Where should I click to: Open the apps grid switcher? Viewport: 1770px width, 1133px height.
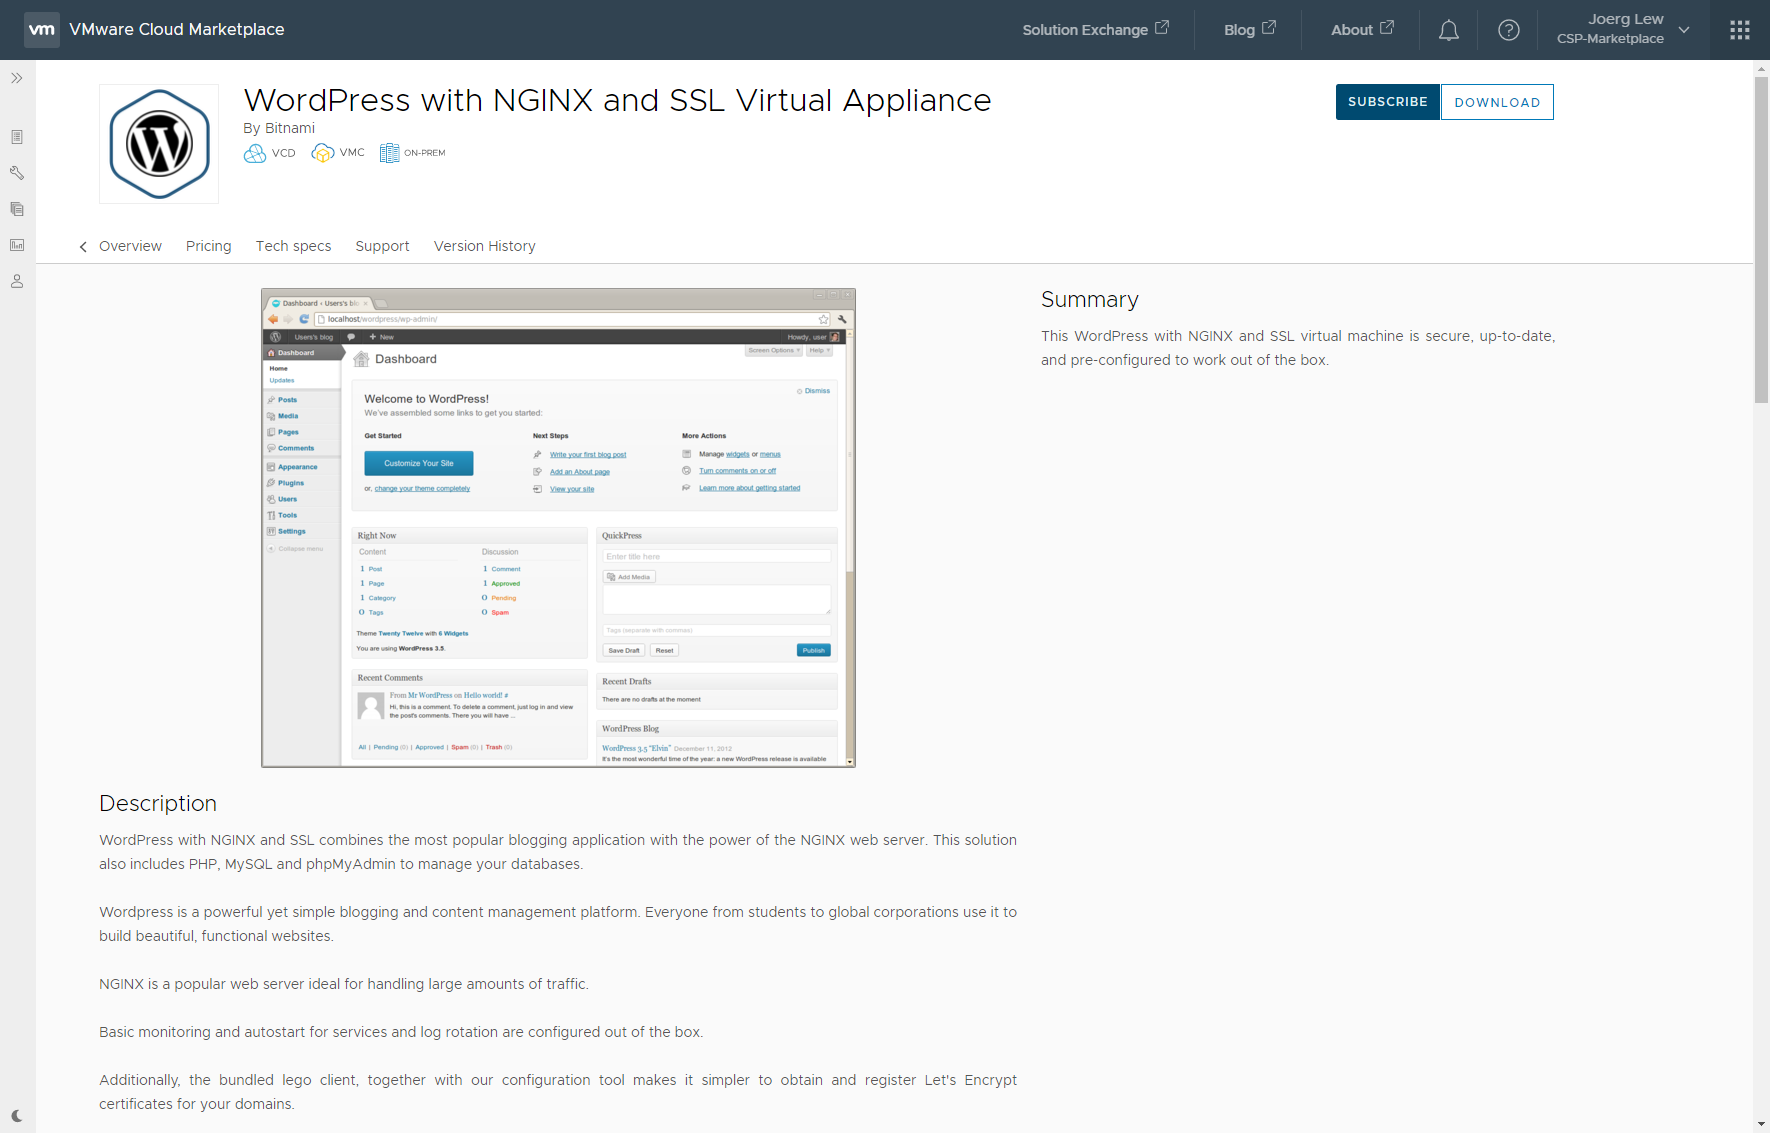click(x=1740, y=30)
